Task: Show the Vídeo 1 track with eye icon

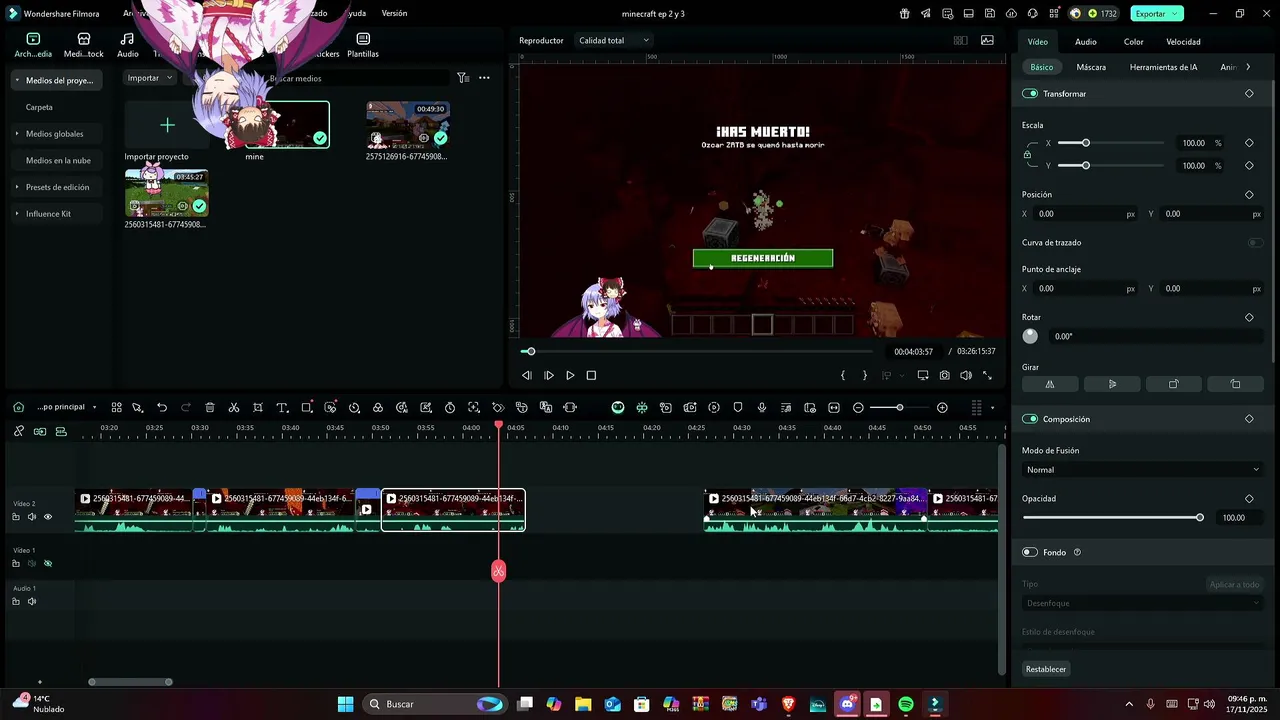Action: (x=47, y=564)
